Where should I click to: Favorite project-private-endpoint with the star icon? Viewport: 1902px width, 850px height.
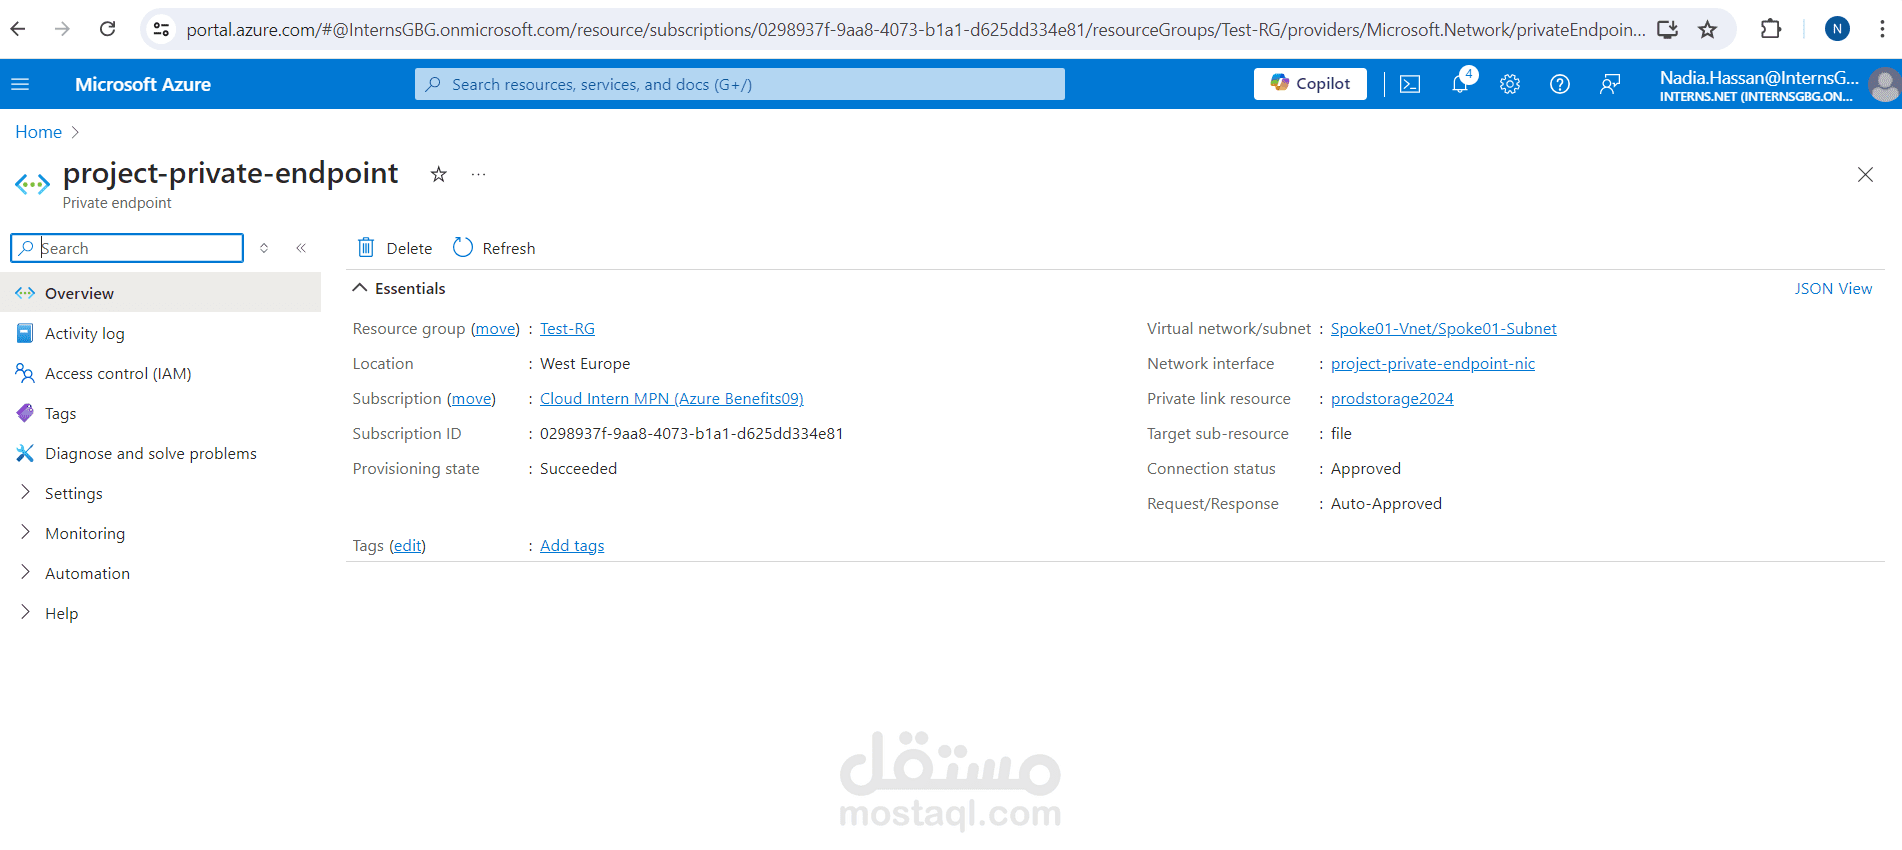(x=438, y=175)
